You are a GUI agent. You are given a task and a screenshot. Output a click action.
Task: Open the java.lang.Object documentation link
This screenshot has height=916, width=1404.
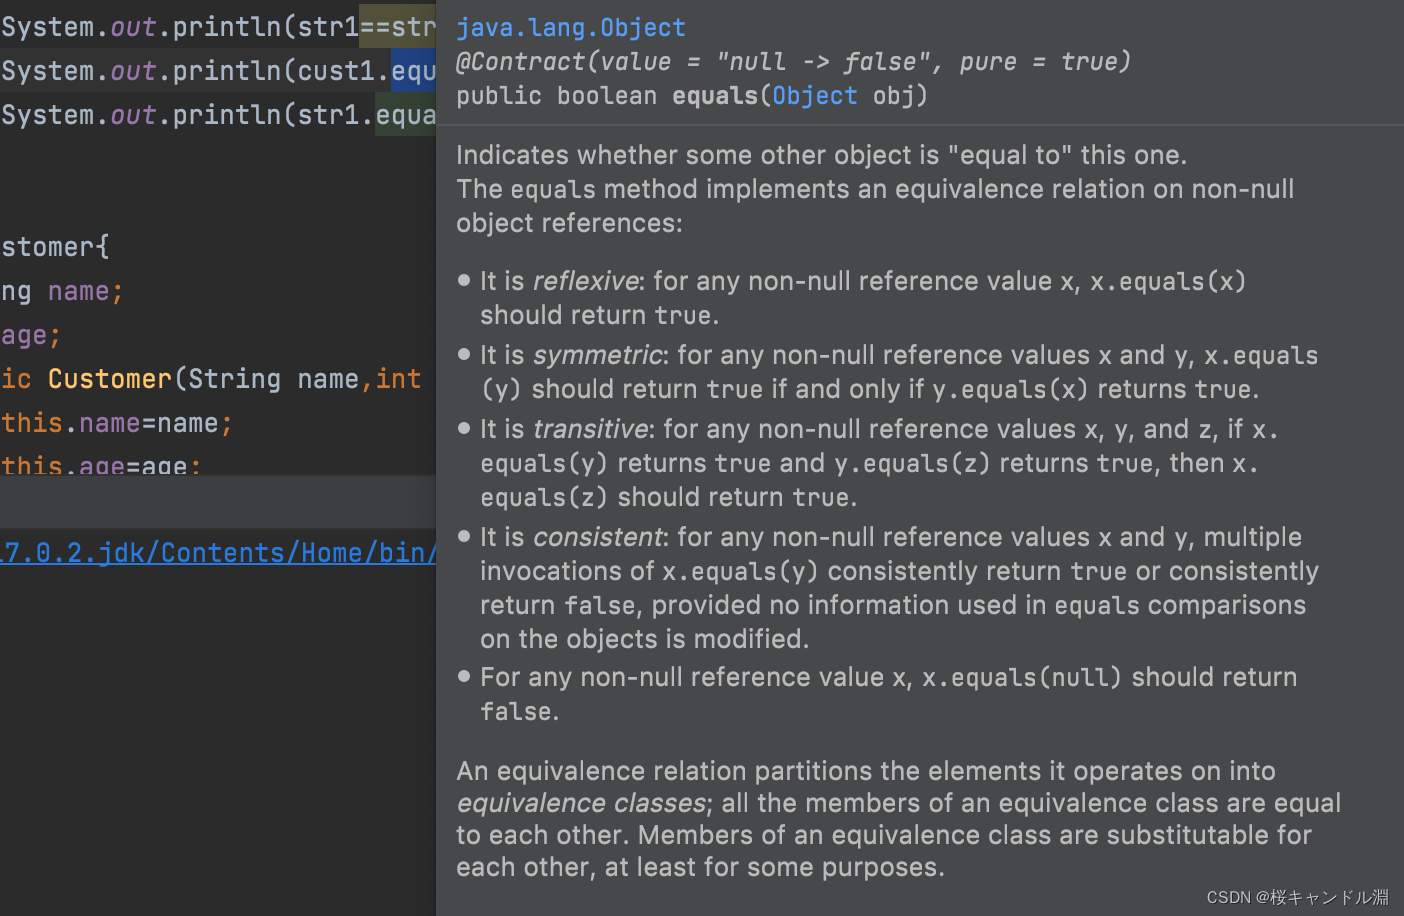coord(571,27)
